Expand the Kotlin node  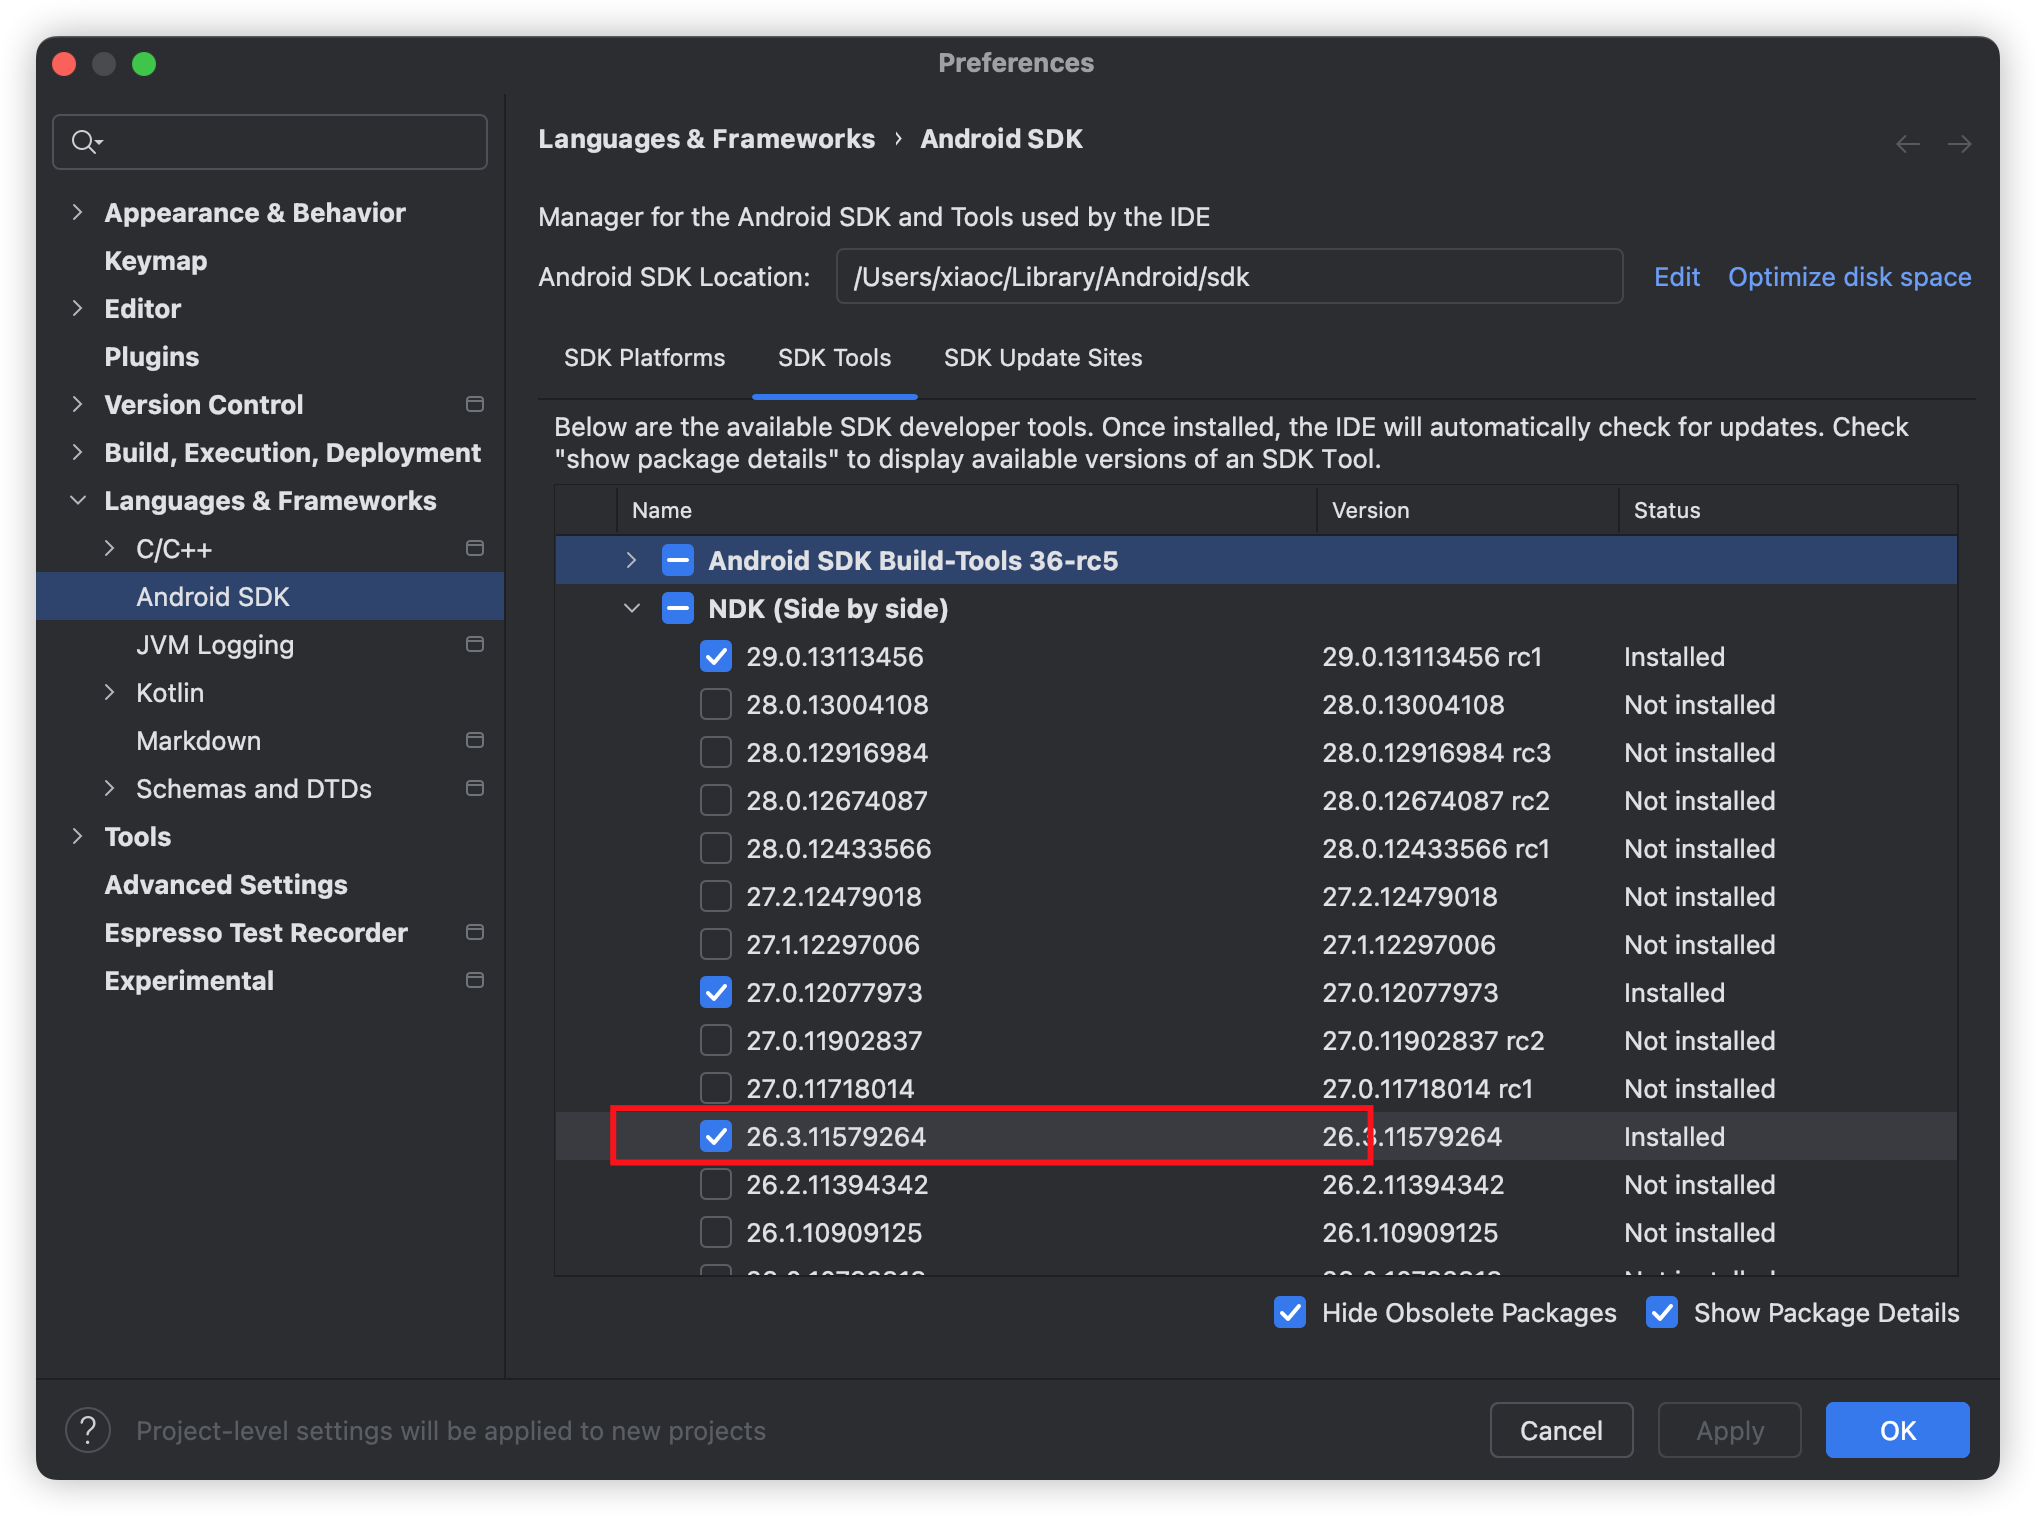pyautogui.click(x=109, y=692)
